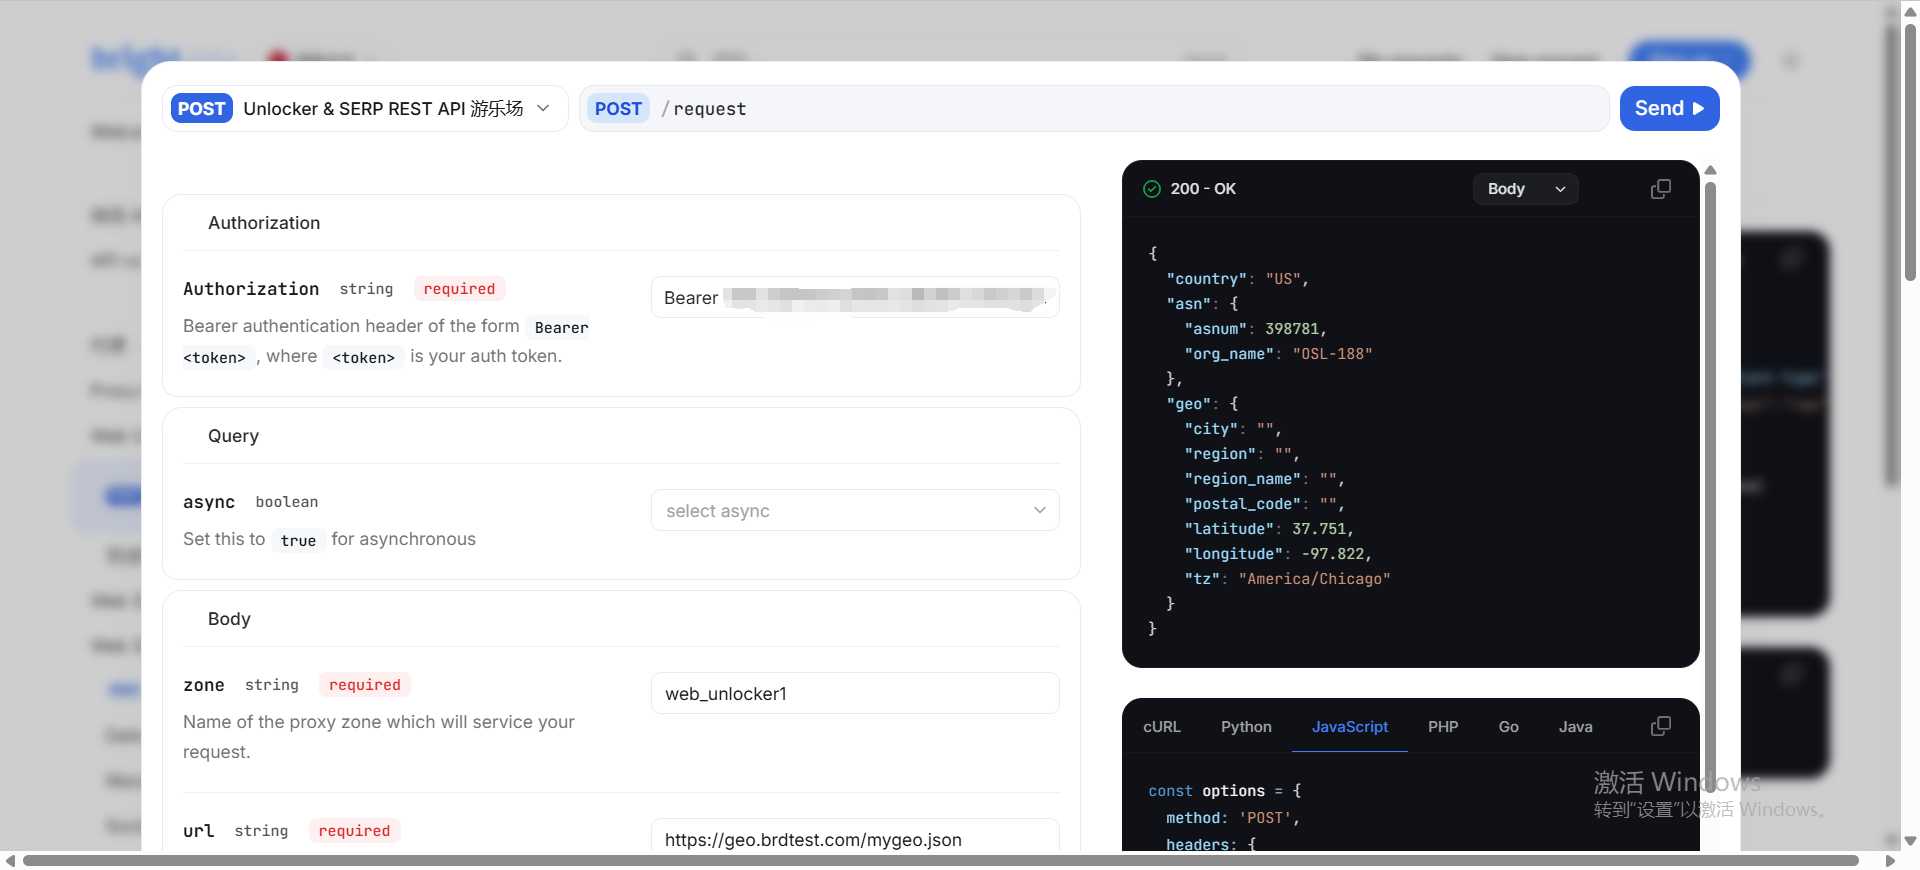Click the blue POST badge in API selector
This screenshot has height=870, width=1920.
tap(202, 108)
